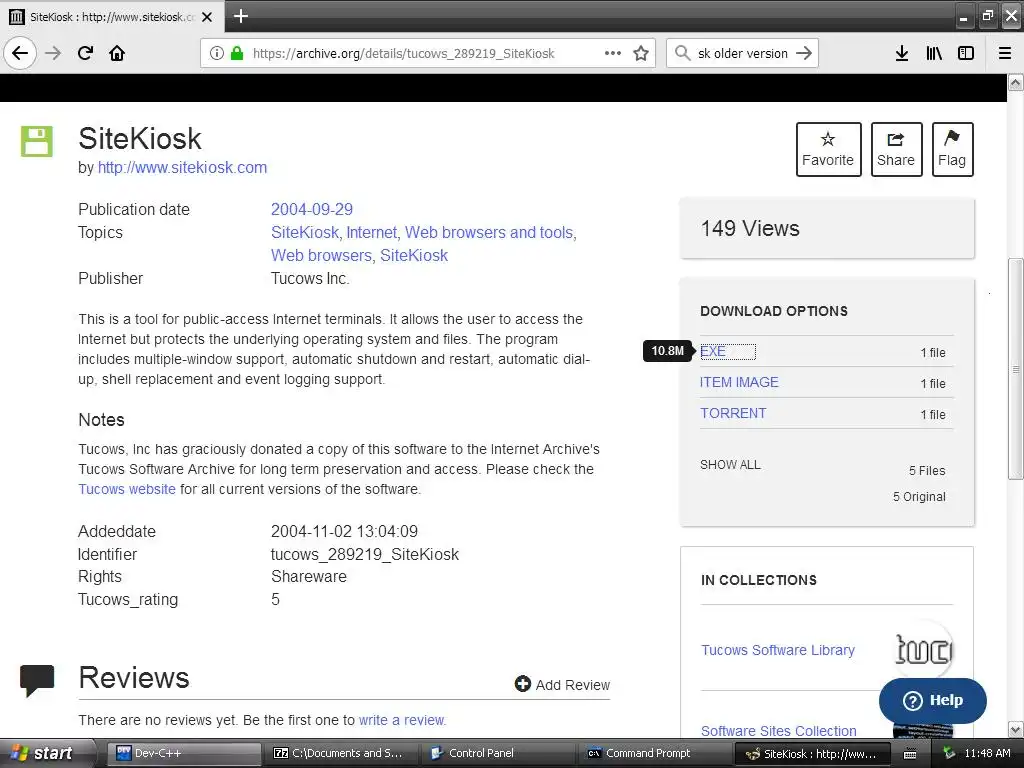Submit search with the arrow button
Image resolution: width=1024 pixels, height=768 pixels.
pyautogui.click(x=804, y=53)
